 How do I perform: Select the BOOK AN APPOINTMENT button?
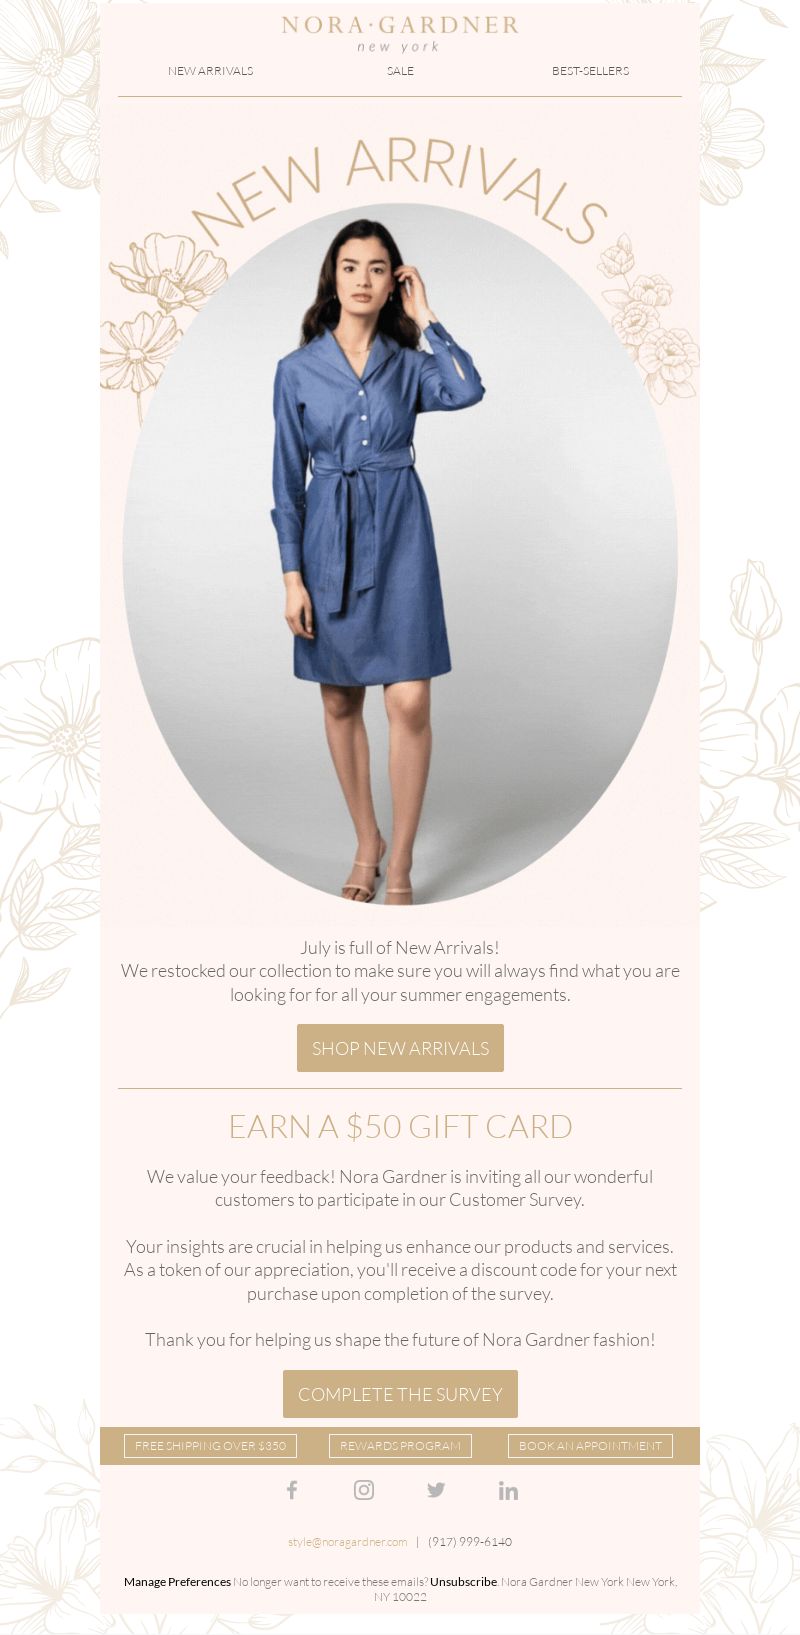point(590,1446)
